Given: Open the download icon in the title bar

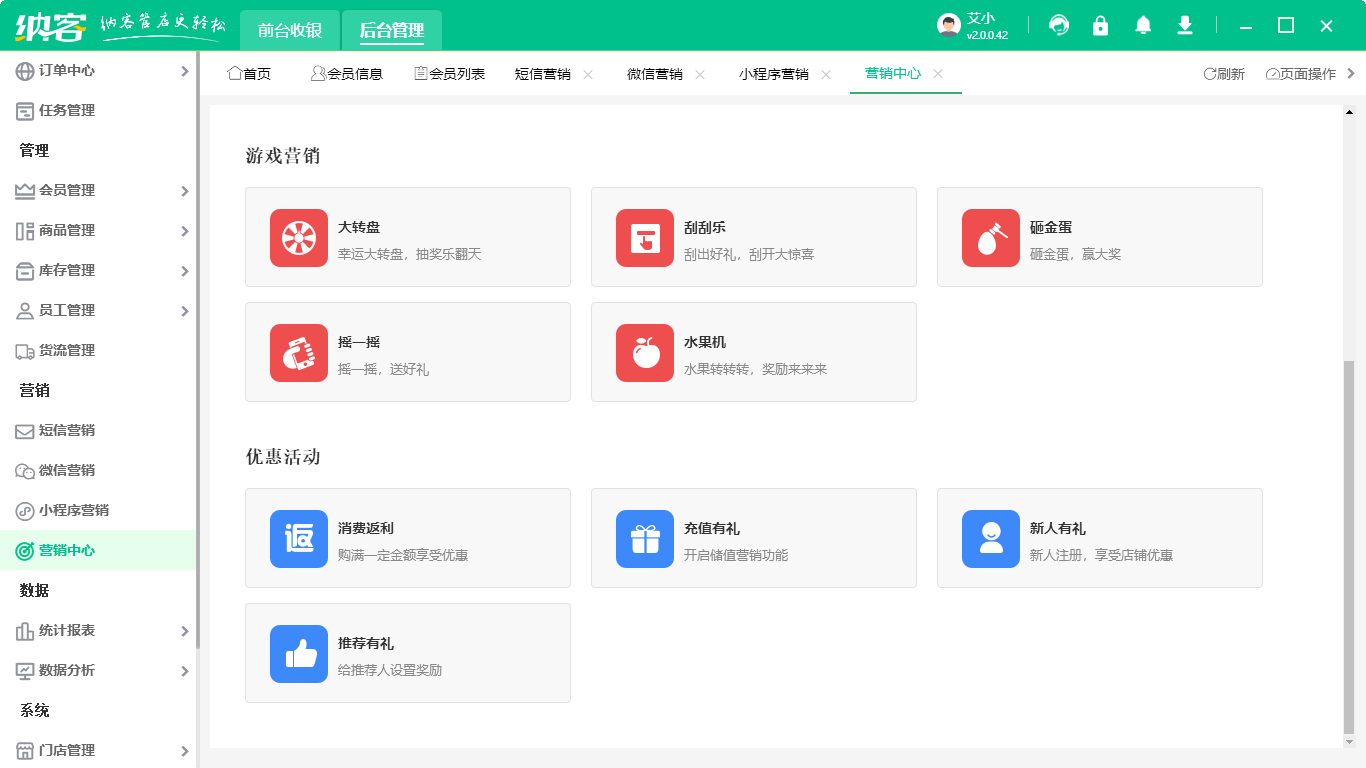Looking at the screenshot, I should coord(1184,25).
